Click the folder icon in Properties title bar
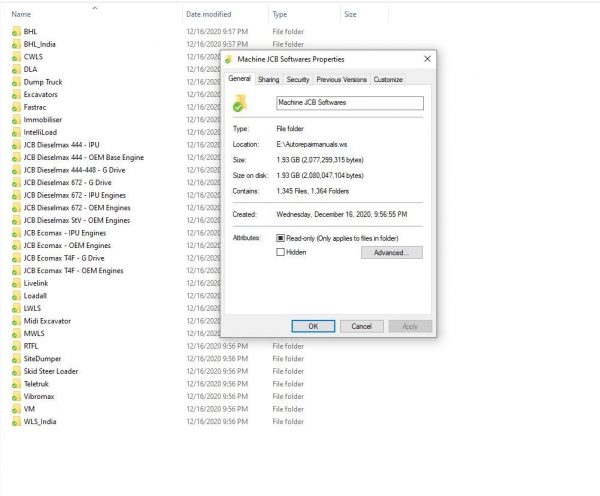This screenshot has width=600, height=496. click(x=229, y=59)
